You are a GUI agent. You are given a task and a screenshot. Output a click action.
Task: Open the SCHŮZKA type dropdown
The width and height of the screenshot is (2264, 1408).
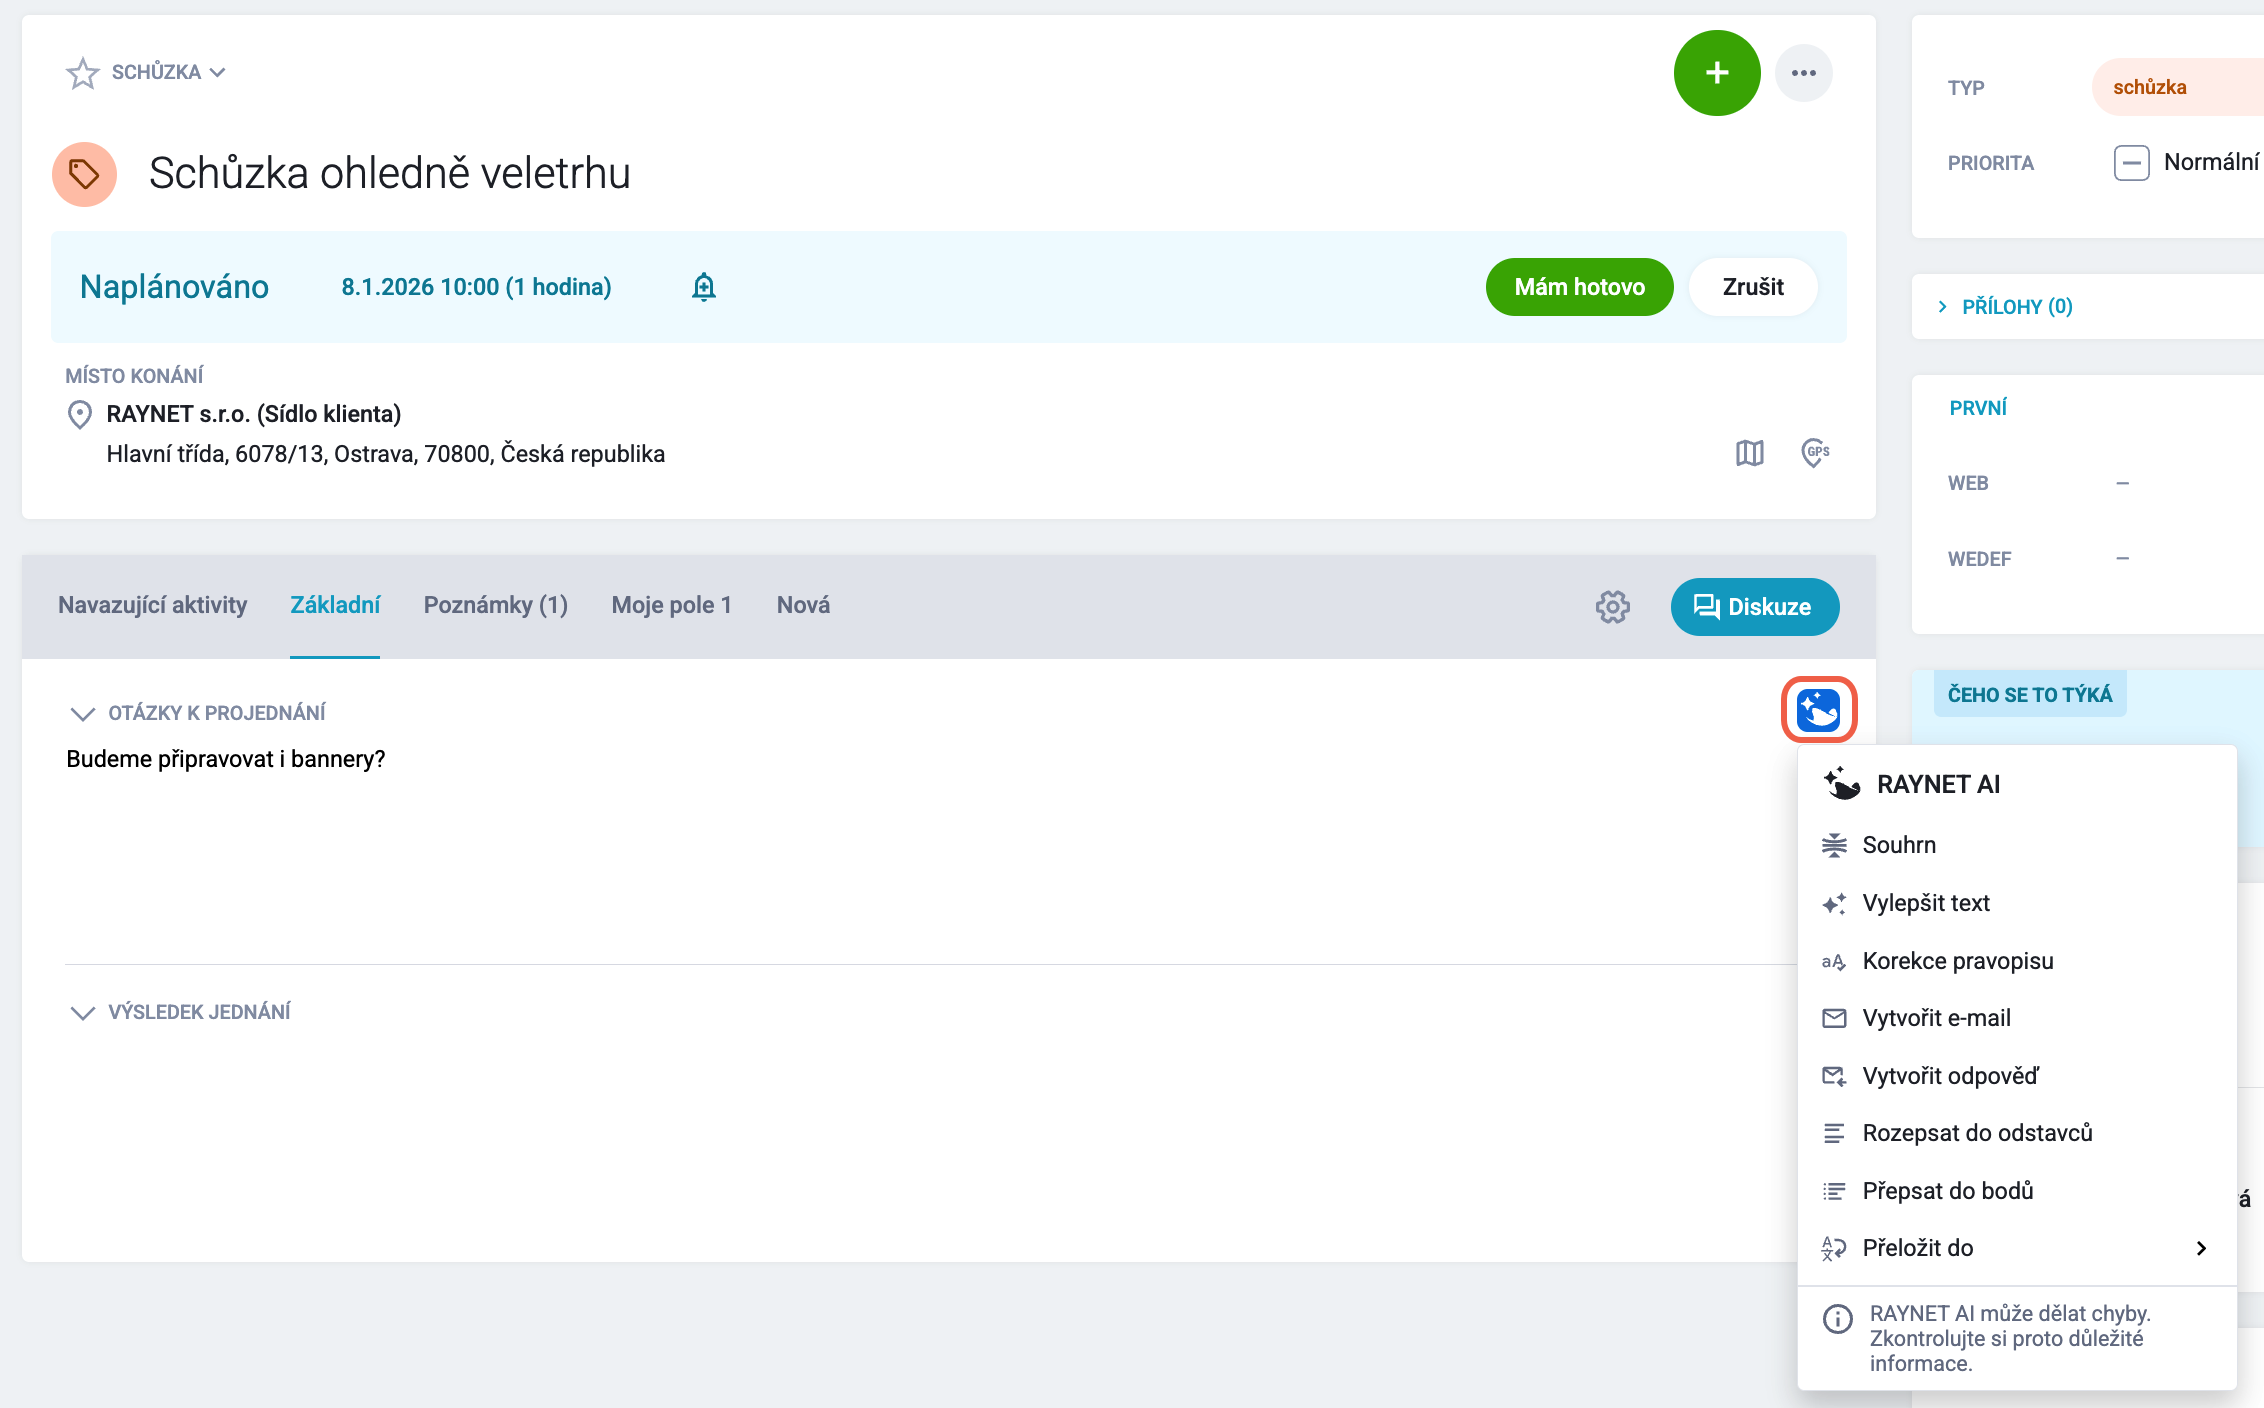pyautogui.click(x=169, y=72)
